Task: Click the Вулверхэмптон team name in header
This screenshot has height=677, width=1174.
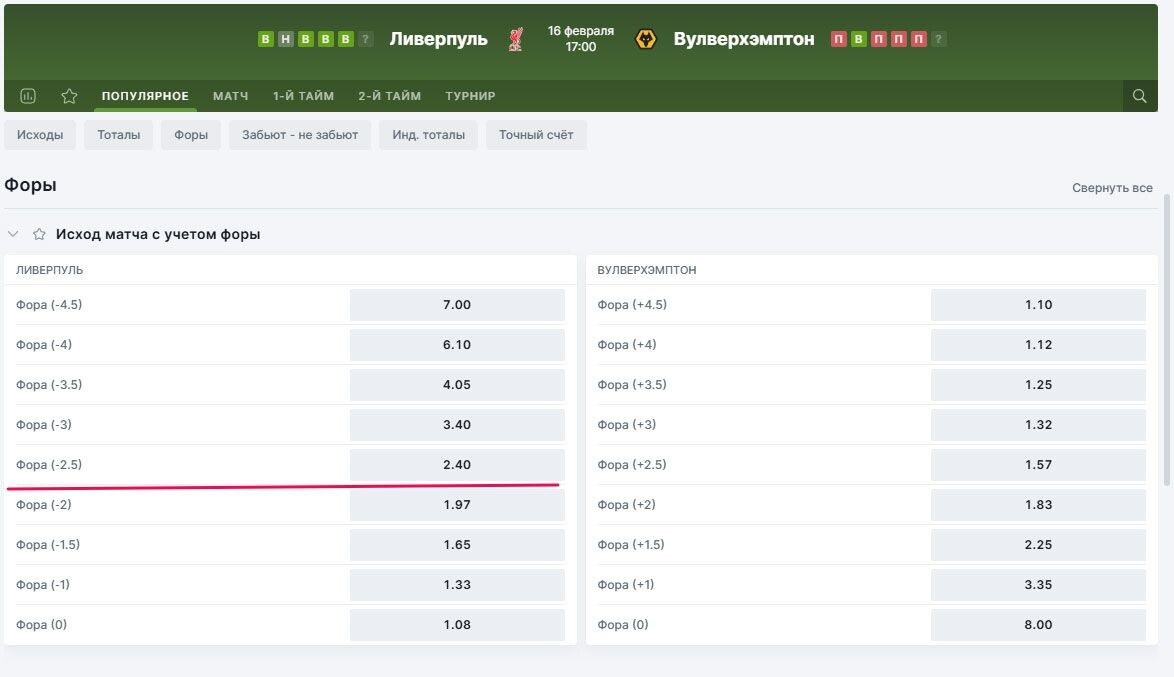Action: (743, 39)
